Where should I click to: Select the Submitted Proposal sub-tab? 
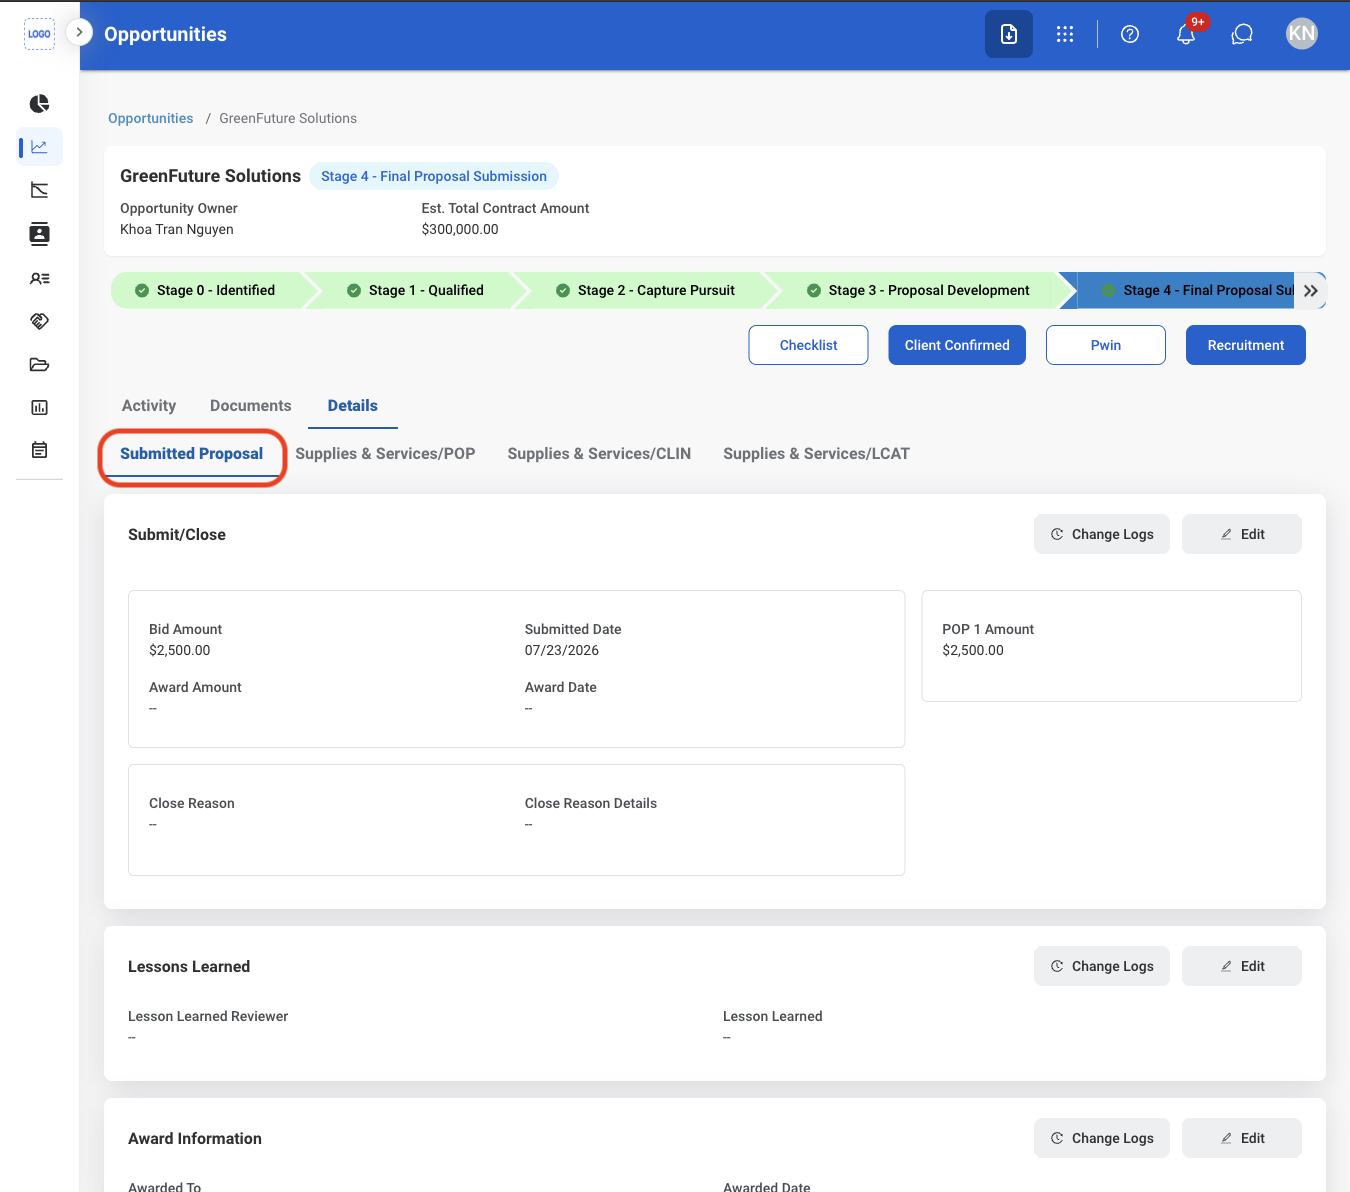coord(192,454)
